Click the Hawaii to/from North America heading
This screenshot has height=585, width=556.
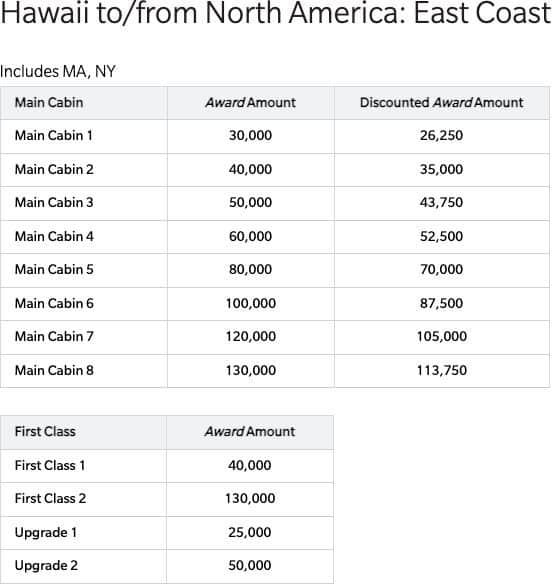click(x=276, y=13)
